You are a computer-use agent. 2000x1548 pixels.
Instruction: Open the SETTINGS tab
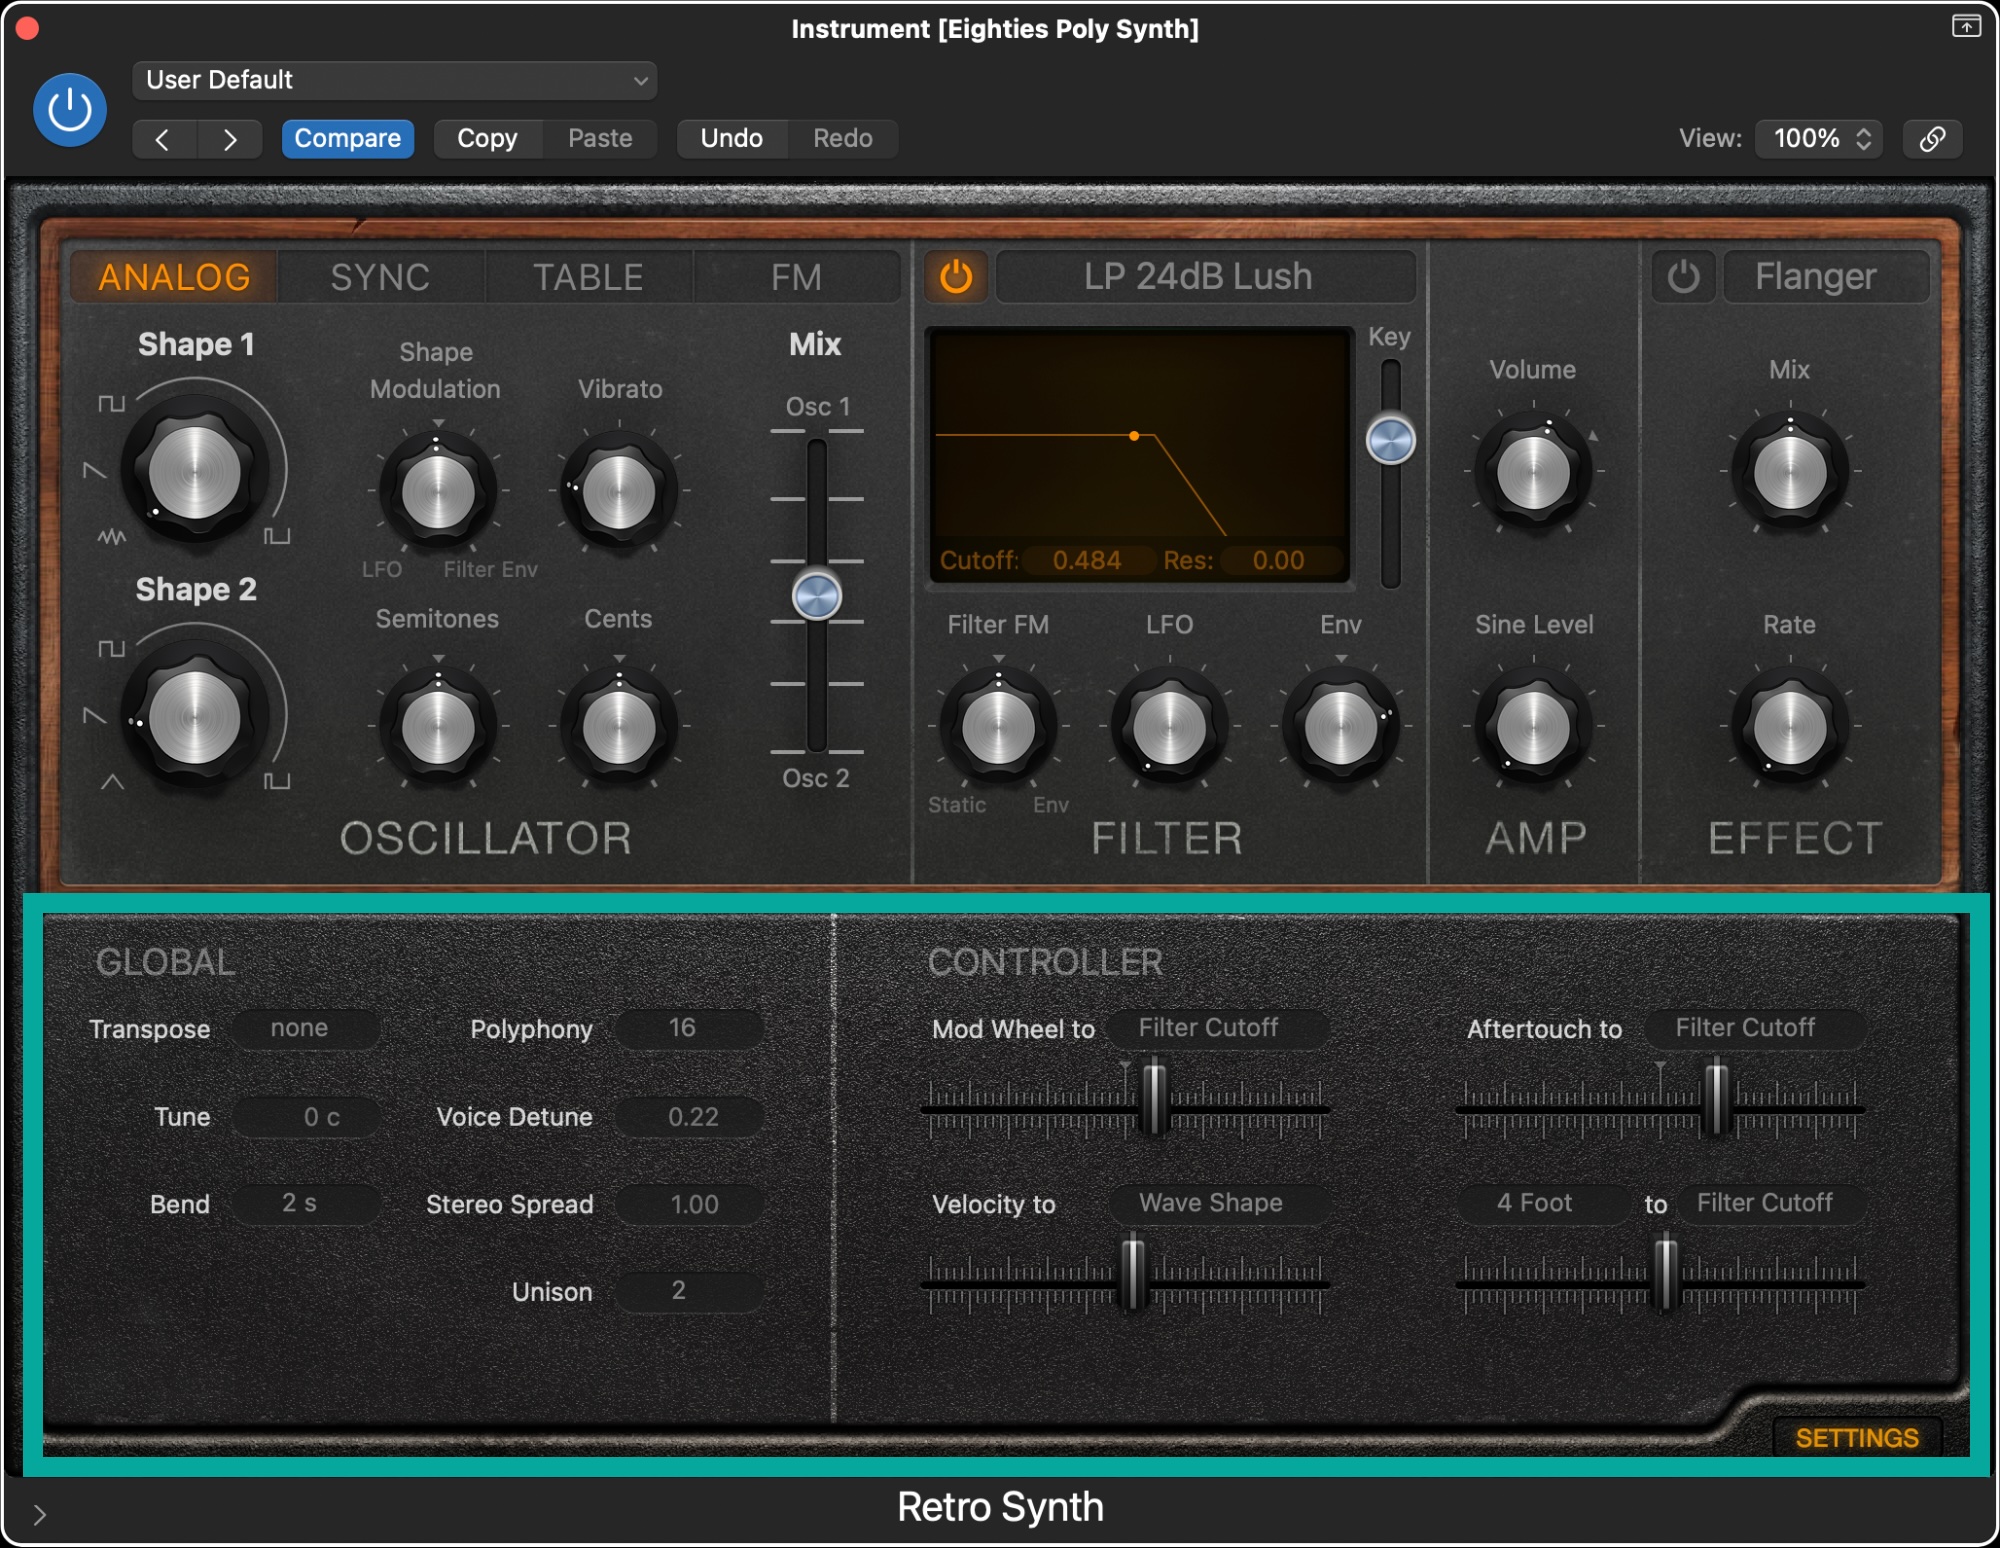1857,1438
